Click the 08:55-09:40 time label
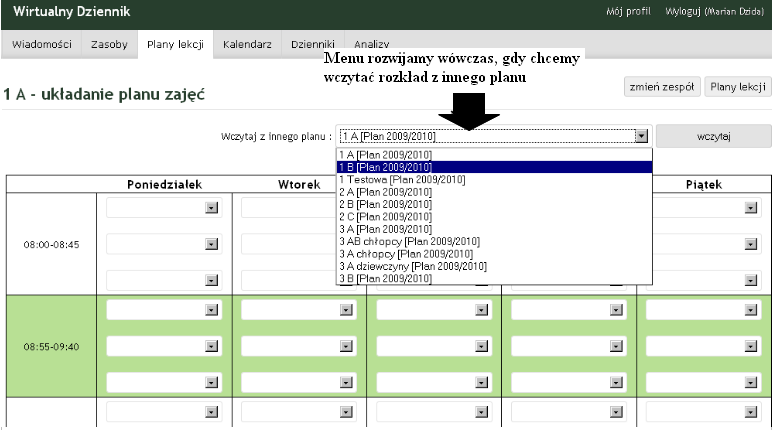This screenshot has width=773, height=430. point(51,347)
